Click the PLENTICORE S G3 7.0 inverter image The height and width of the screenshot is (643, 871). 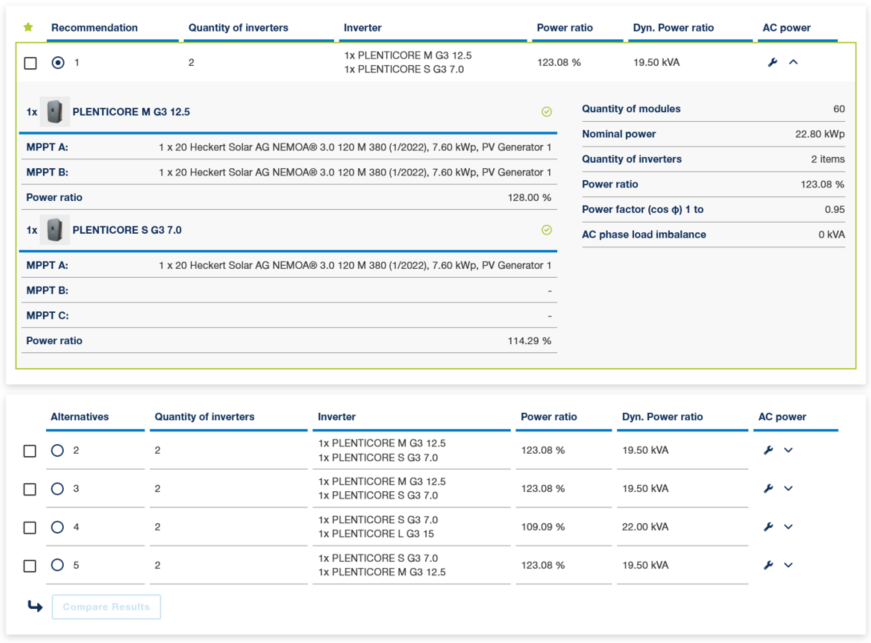[54, 230]
